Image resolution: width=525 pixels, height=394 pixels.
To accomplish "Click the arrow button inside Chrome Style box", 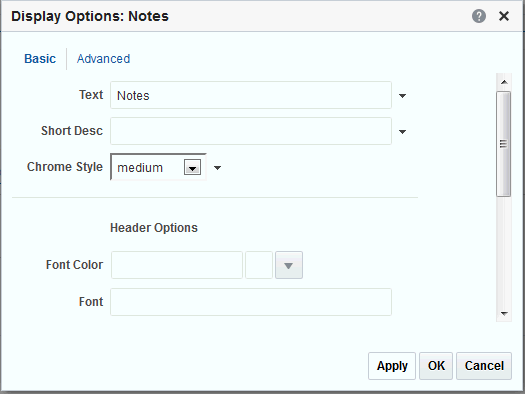I will 193,167.
